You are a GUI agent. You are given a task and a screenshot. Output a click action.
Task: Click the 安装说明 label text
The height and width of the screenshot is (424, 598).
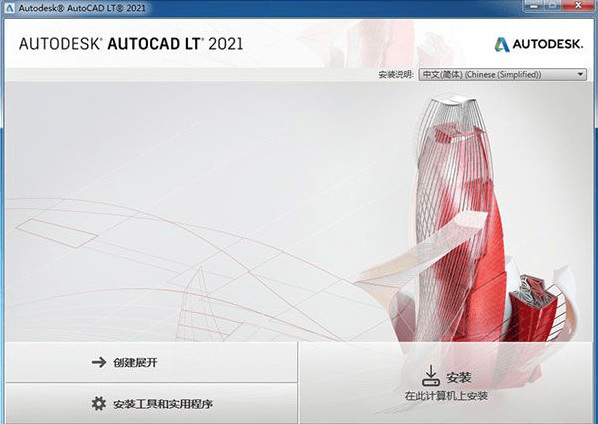coord(396,75)
